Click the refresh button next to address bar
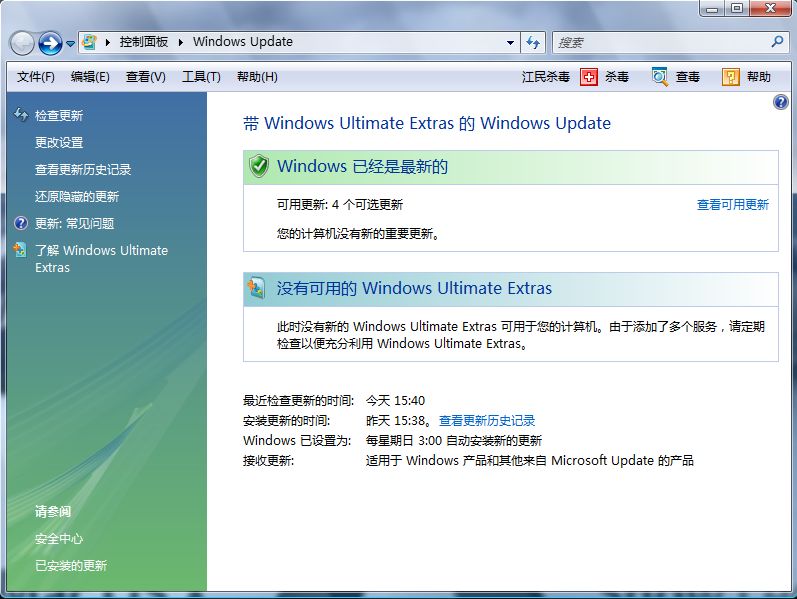 tap(533, 43)
